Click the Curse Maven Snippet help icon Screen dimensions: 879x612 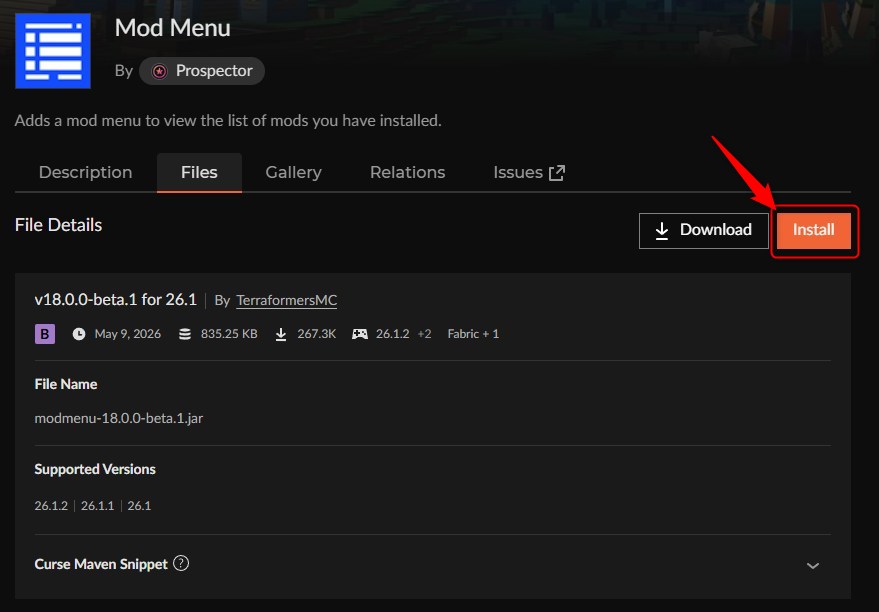click(181, 563)
